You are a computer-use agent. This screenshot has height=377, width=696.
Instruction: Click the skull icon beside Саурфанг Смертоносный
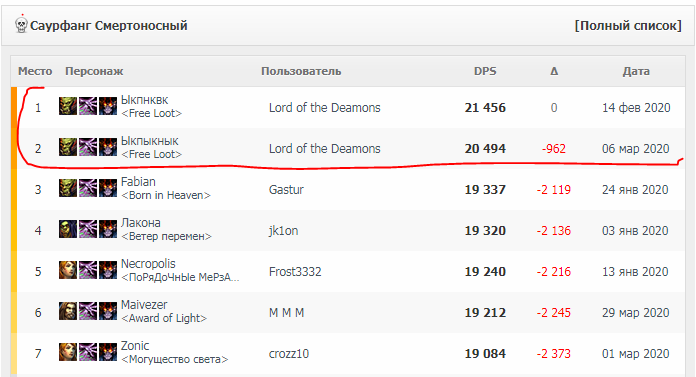[x=21, y=25]
